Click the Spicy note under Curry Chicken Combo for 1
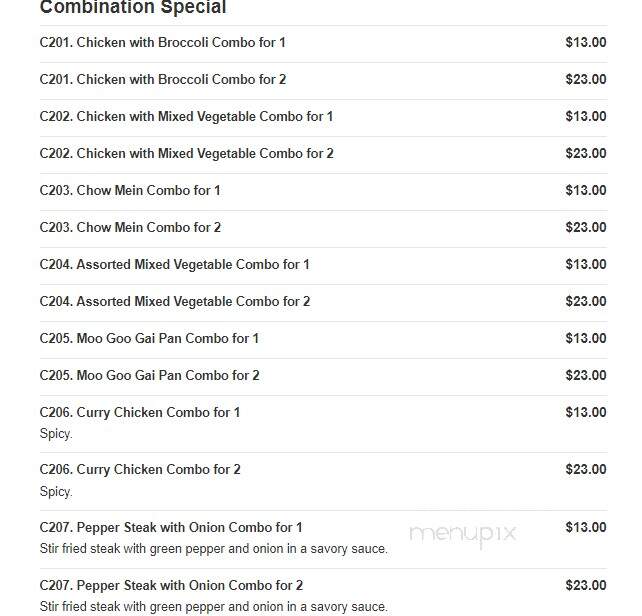This screenshot has height=616, width=642. (x=56, y=434)
